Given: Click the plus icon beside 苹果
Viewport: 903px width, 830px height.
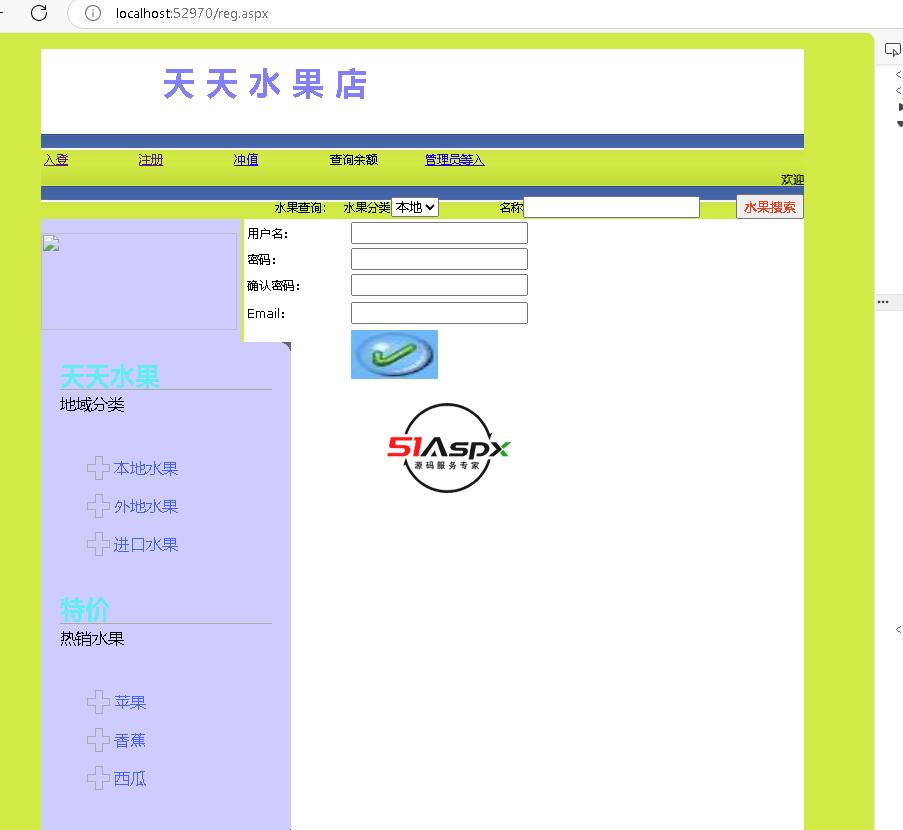Looking at the screenshot, I should pos(98,702).
